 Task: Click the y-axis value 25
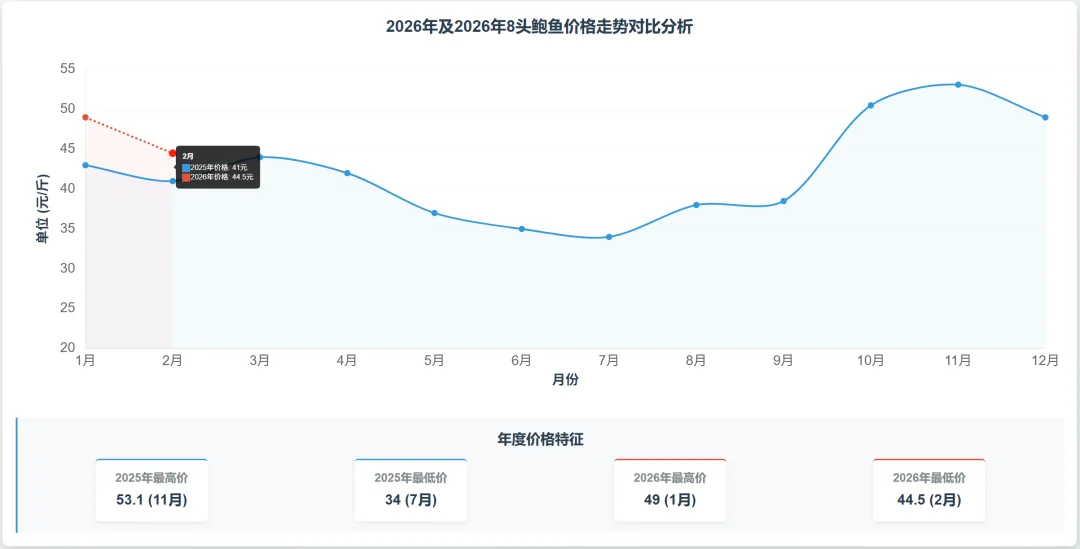68,308
